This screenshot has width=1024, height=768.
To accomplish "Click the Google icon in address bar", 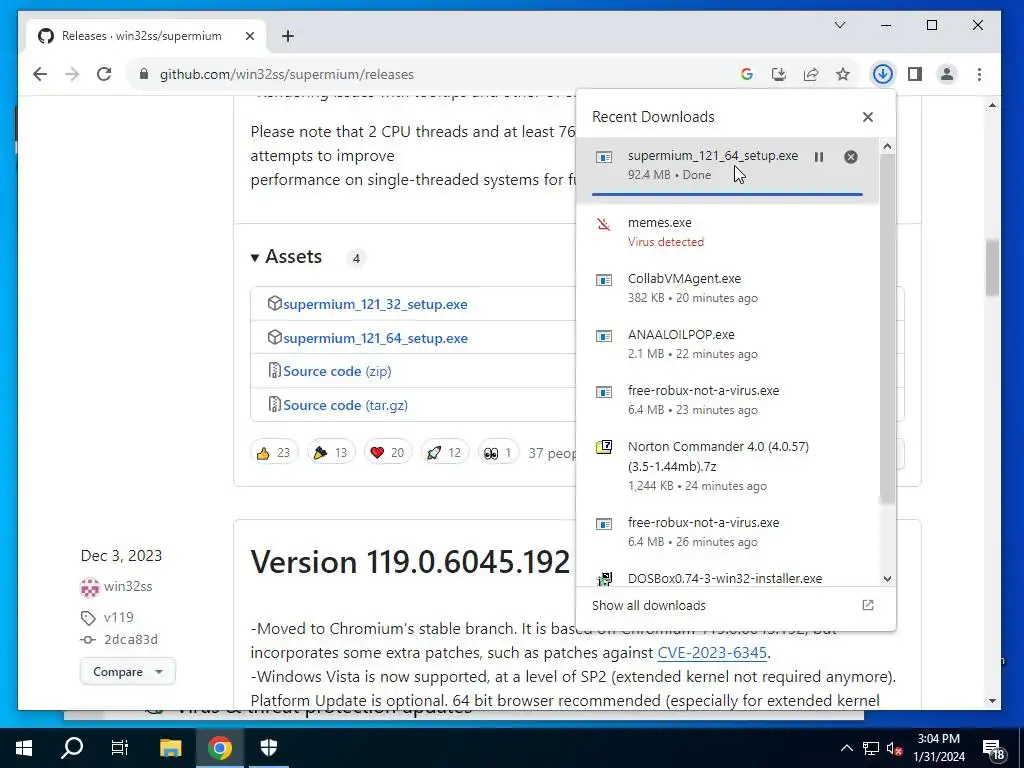I will [747, 74].
